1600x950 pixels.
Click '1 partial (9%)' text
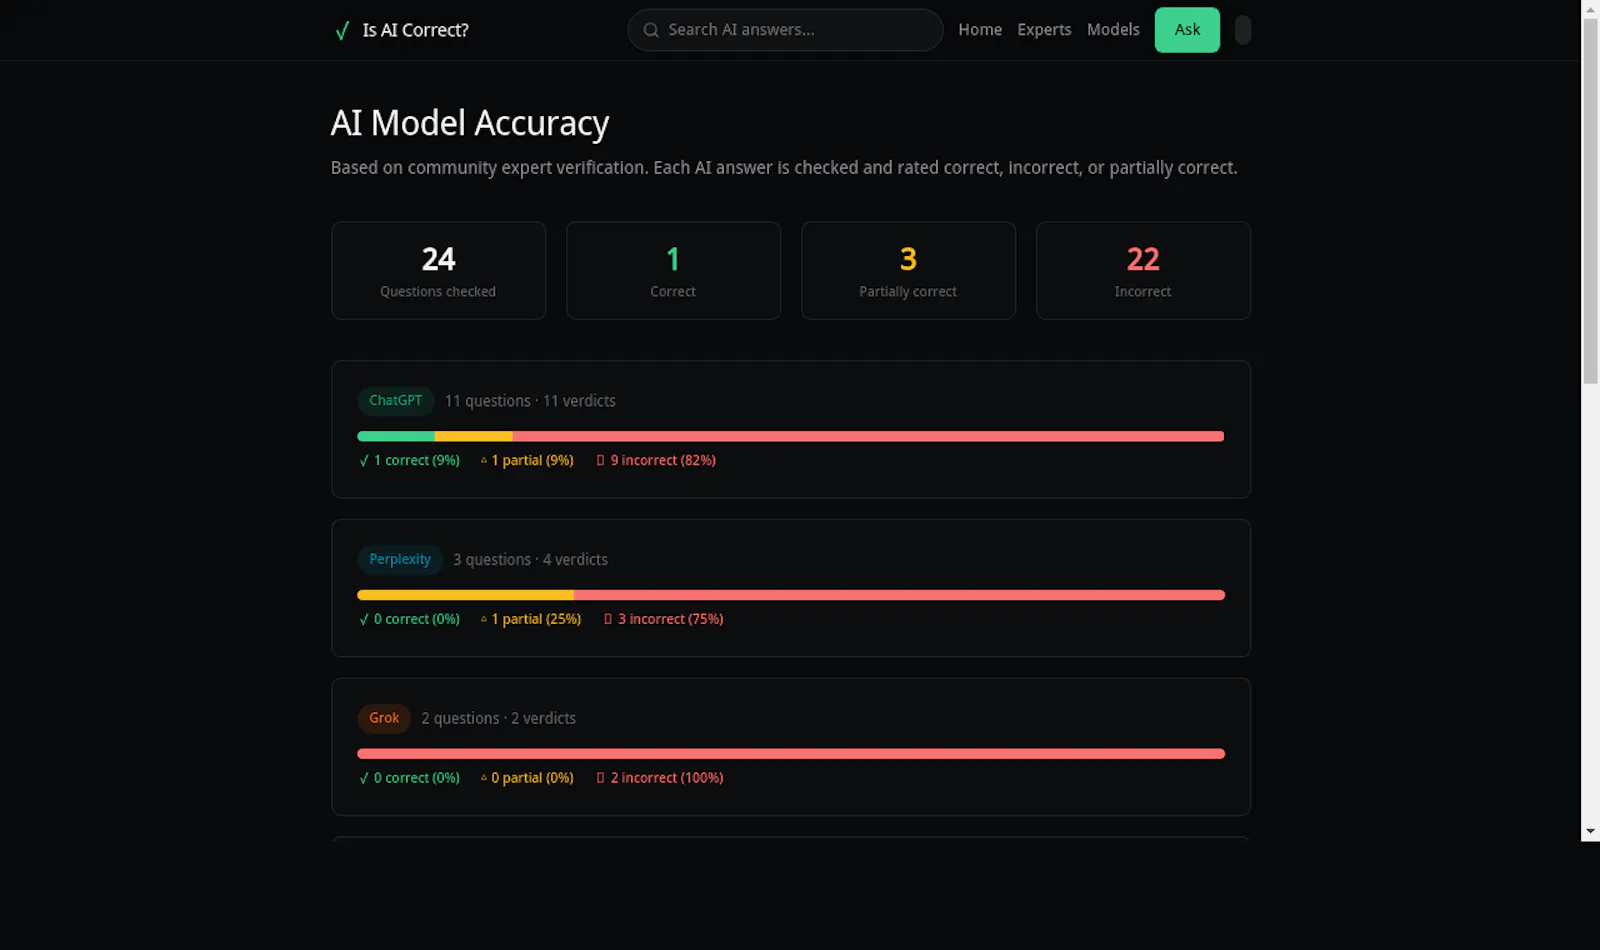click(532, 461)
